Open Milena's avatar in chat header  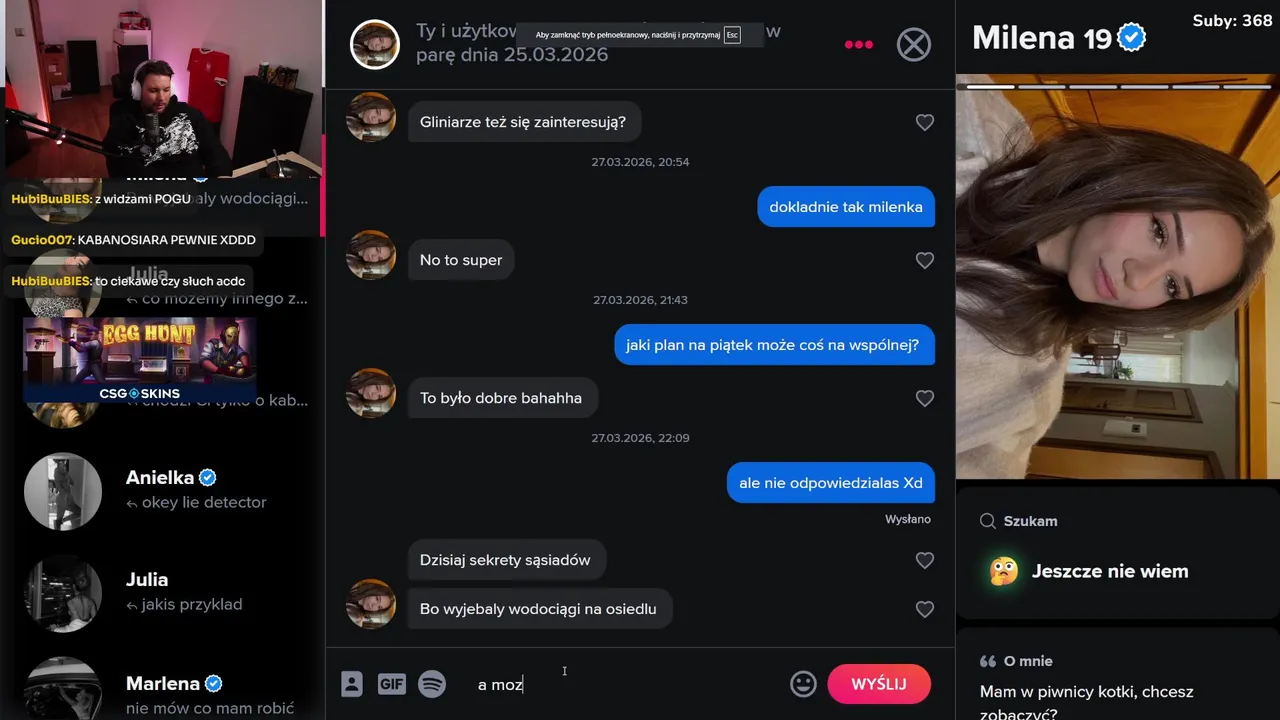[x=375, y=44]
